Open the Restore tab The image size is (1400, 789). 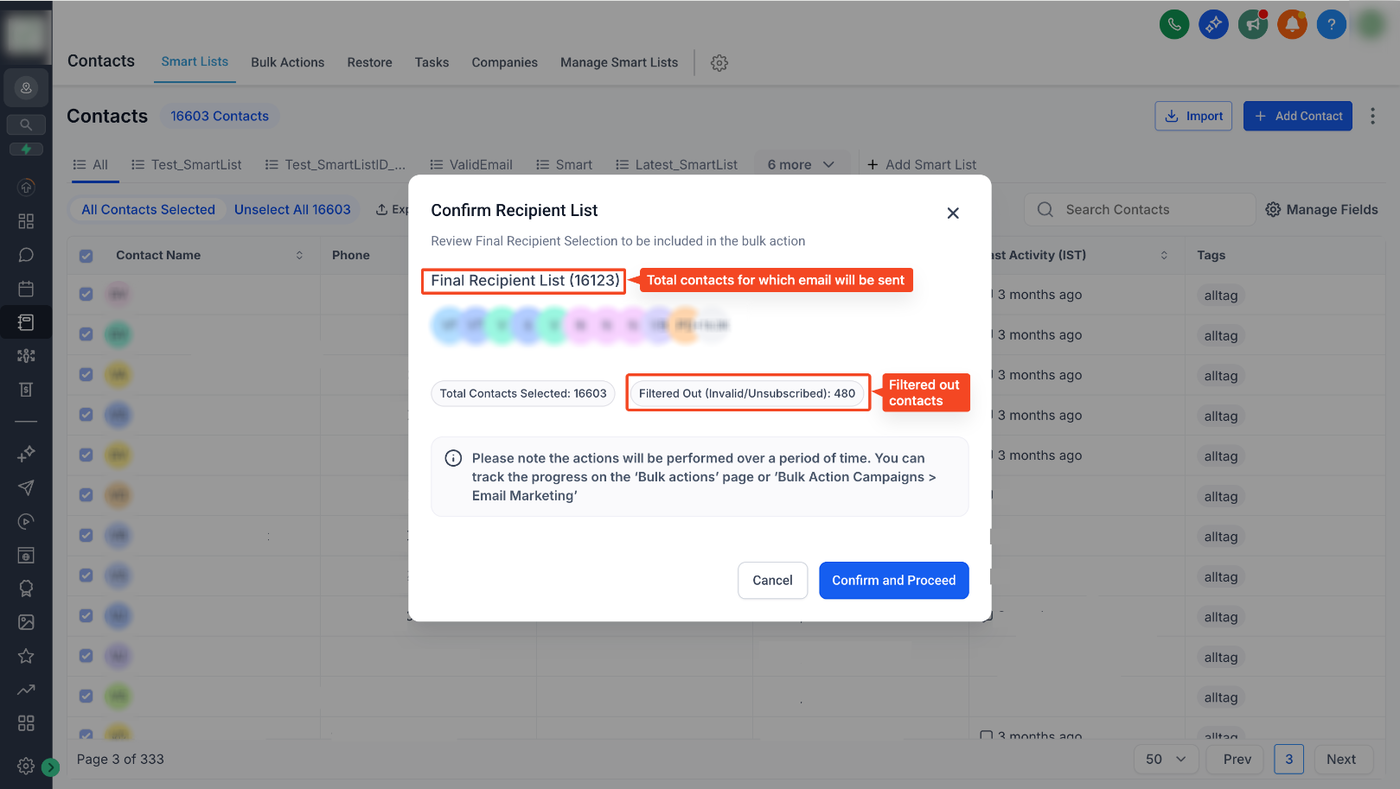(370, 62)
